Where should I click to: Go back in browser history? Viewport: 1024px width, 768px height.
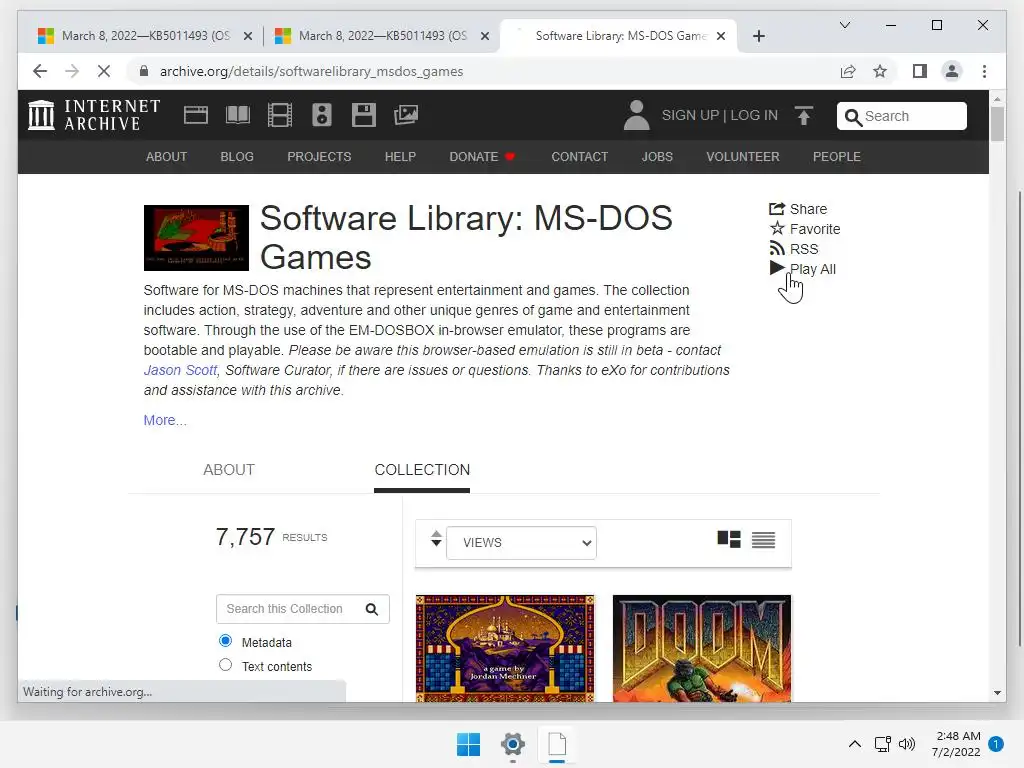point(40,71)
